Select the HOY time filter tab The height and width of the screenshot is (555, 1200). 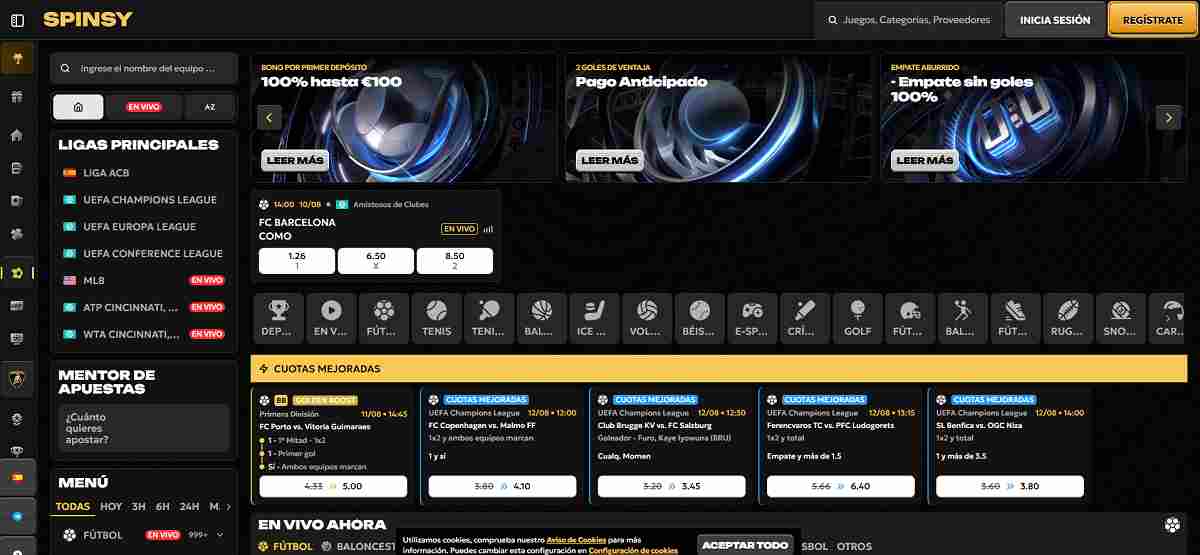(x=111, y=506)
